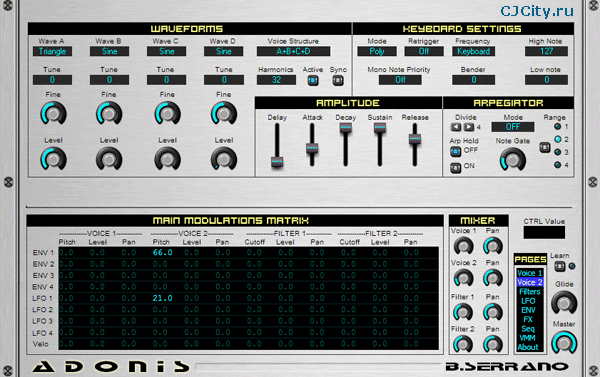The height and width of the screenshot is (377, 600).
Task: Click the Harmonics value field showing 32
Action: point(276,80)
